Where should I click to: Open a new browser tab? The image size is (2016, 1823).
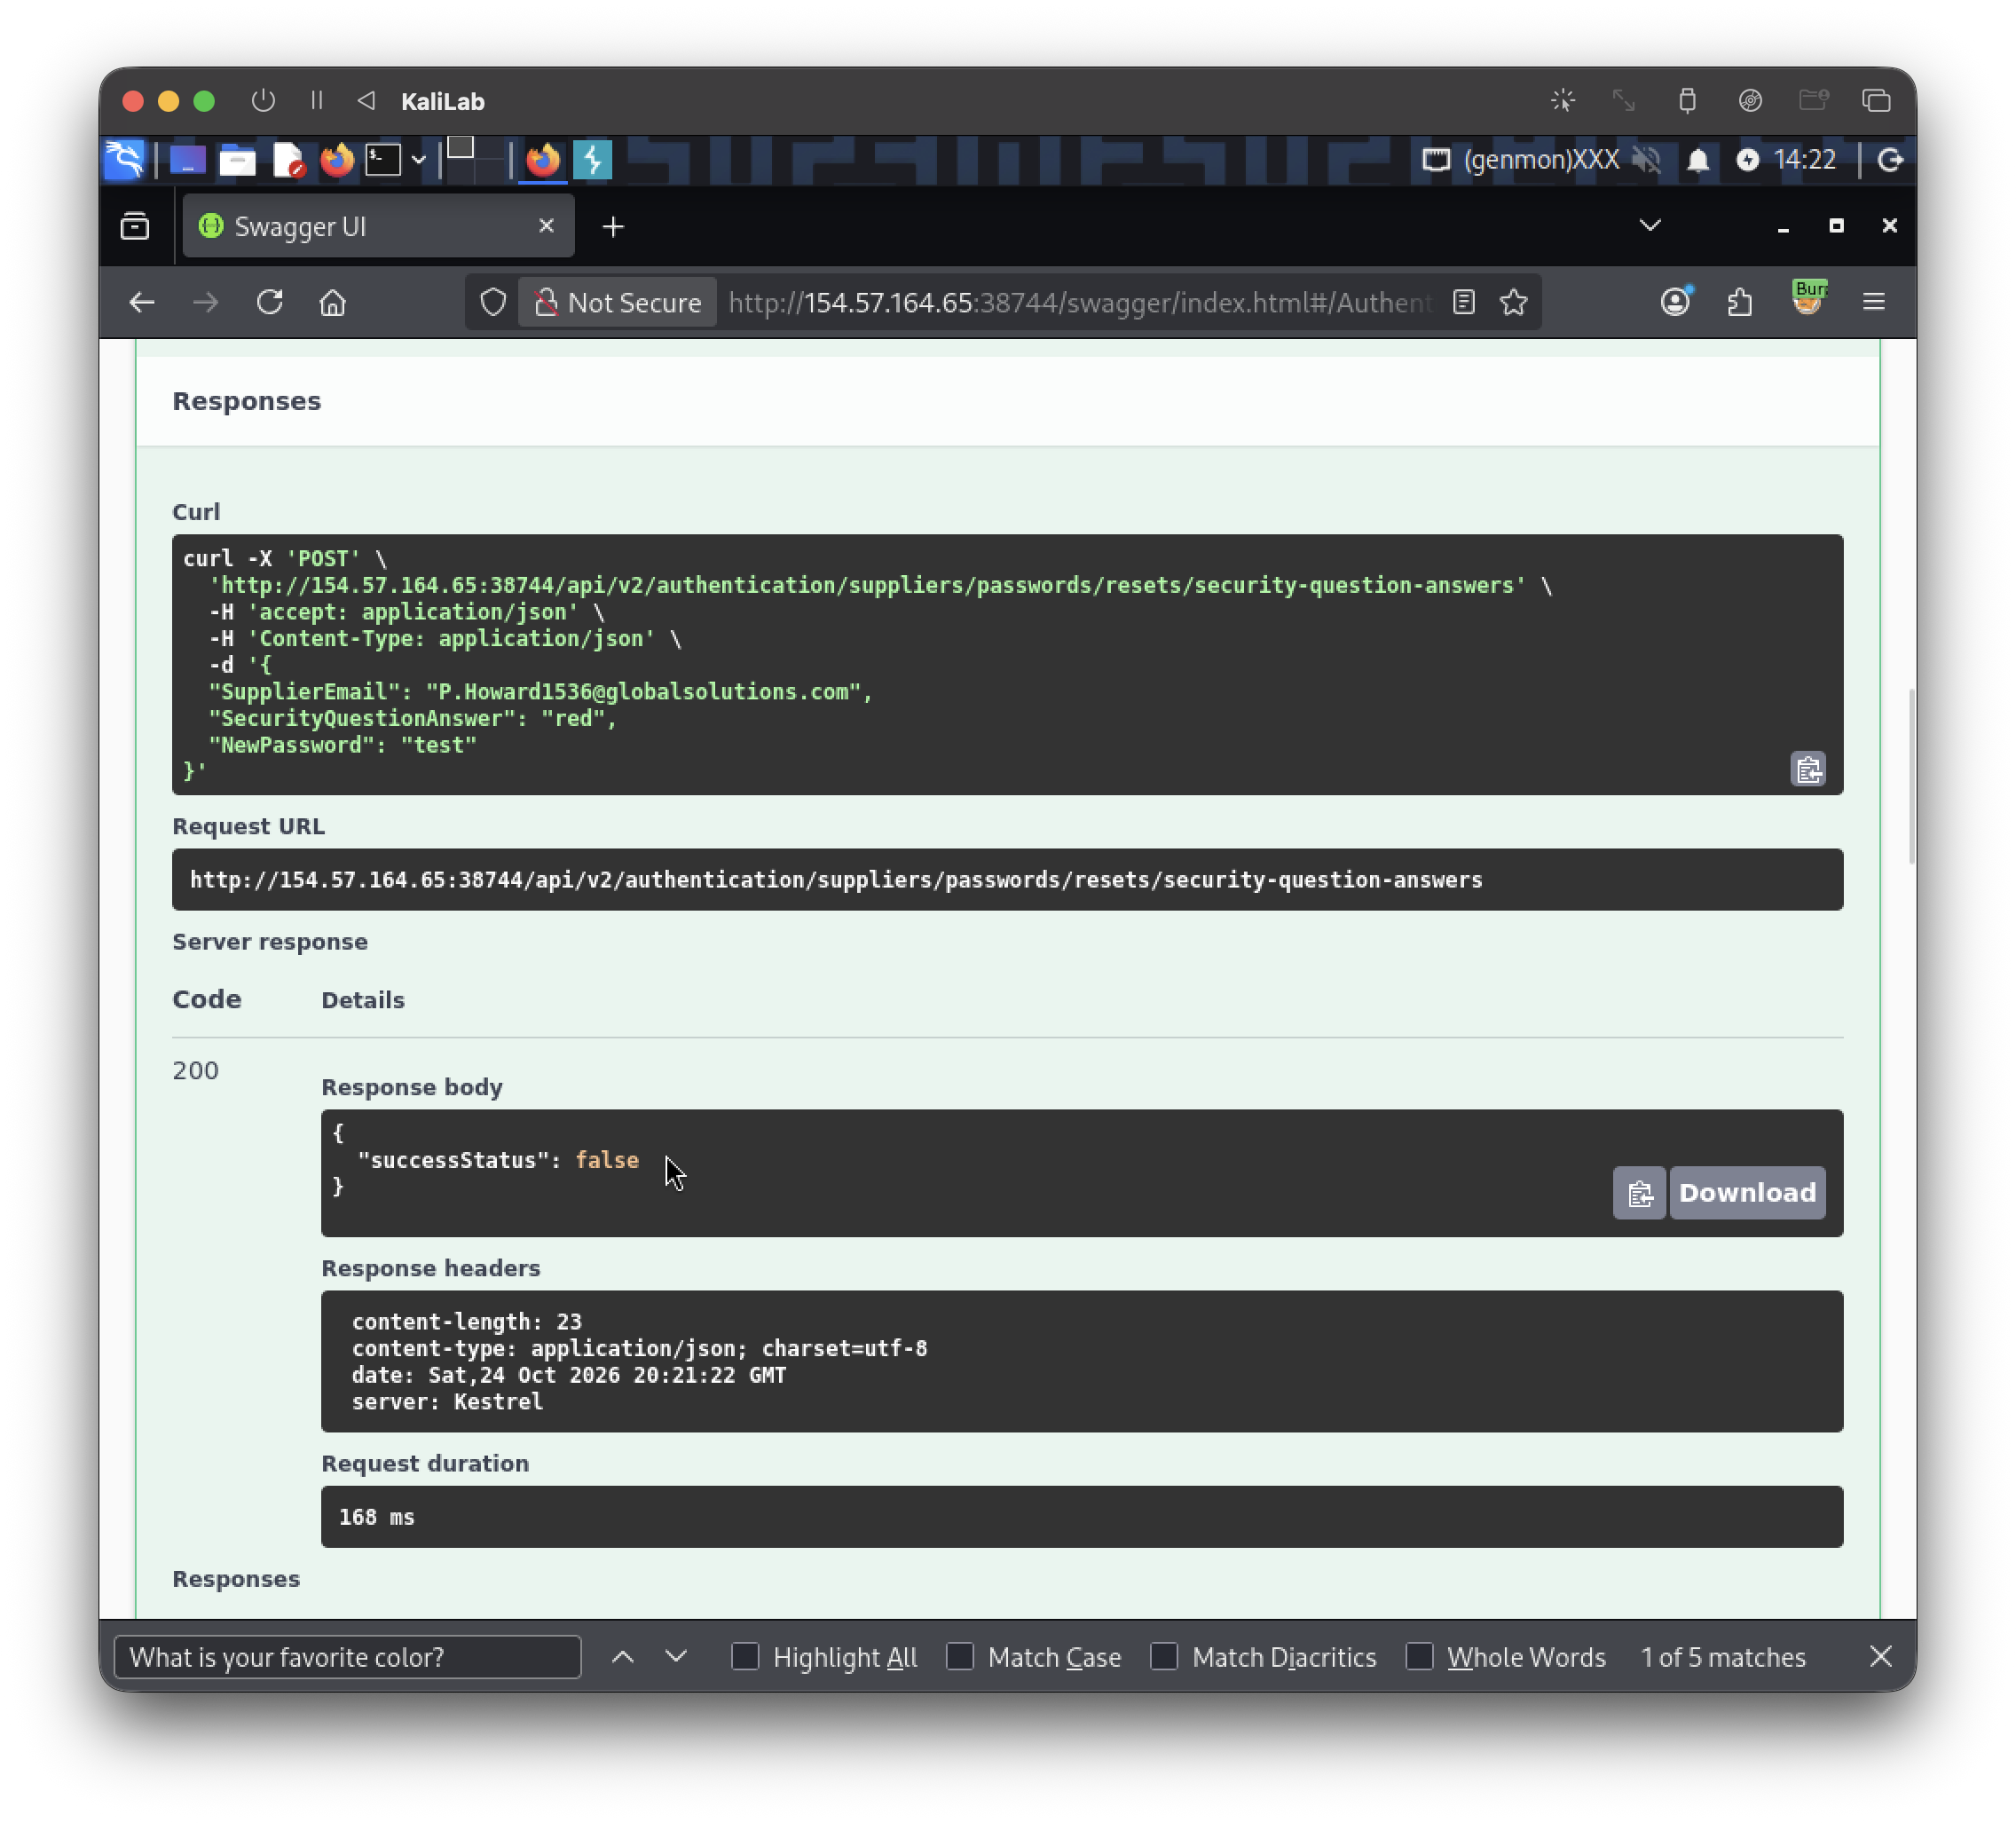[x=613, y=227]
